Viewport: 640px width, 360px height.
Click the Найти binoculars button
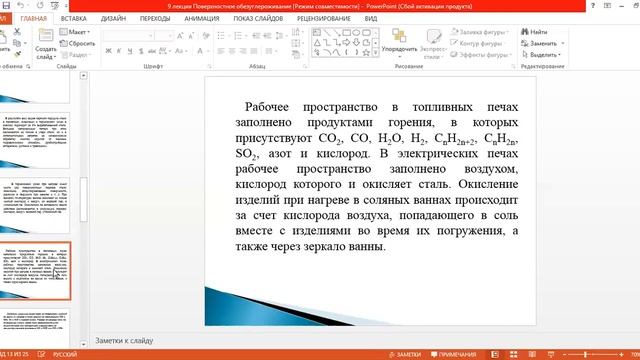(534, 32)
